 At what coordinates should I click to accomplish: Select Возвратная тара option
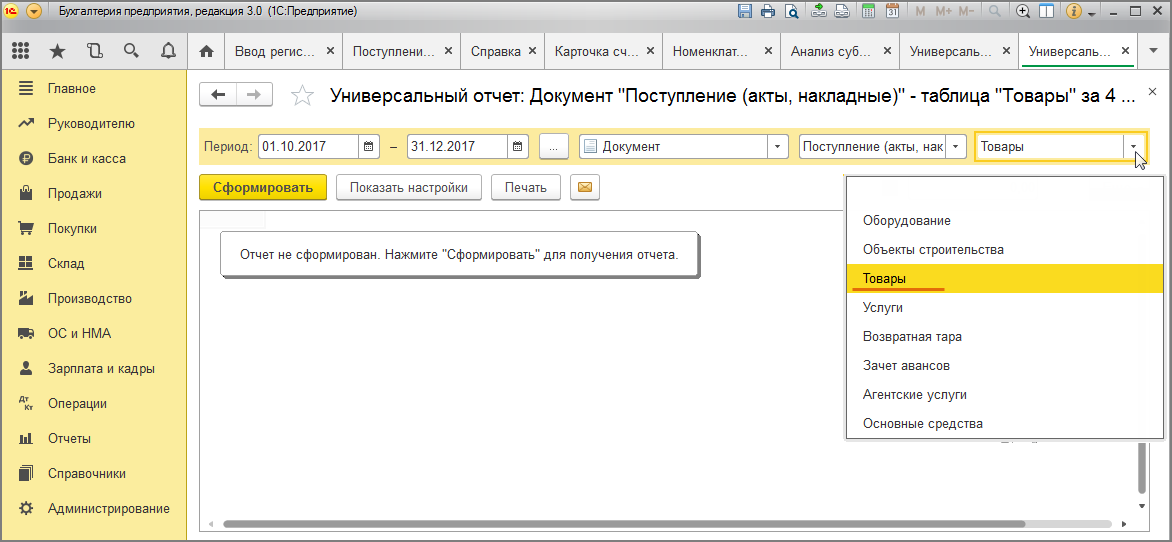coord(1005,336)
